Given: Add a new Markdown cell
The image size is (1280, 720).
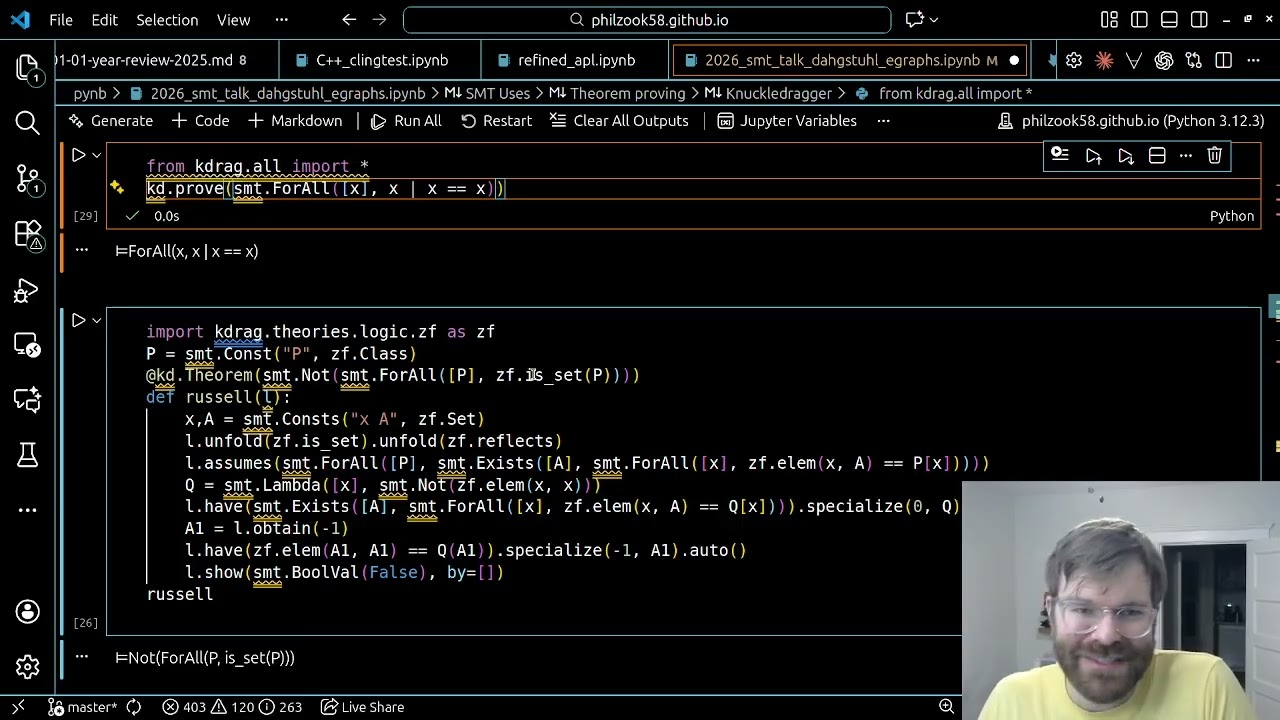Looking at the screenshot, I should [x=294, y=120].
